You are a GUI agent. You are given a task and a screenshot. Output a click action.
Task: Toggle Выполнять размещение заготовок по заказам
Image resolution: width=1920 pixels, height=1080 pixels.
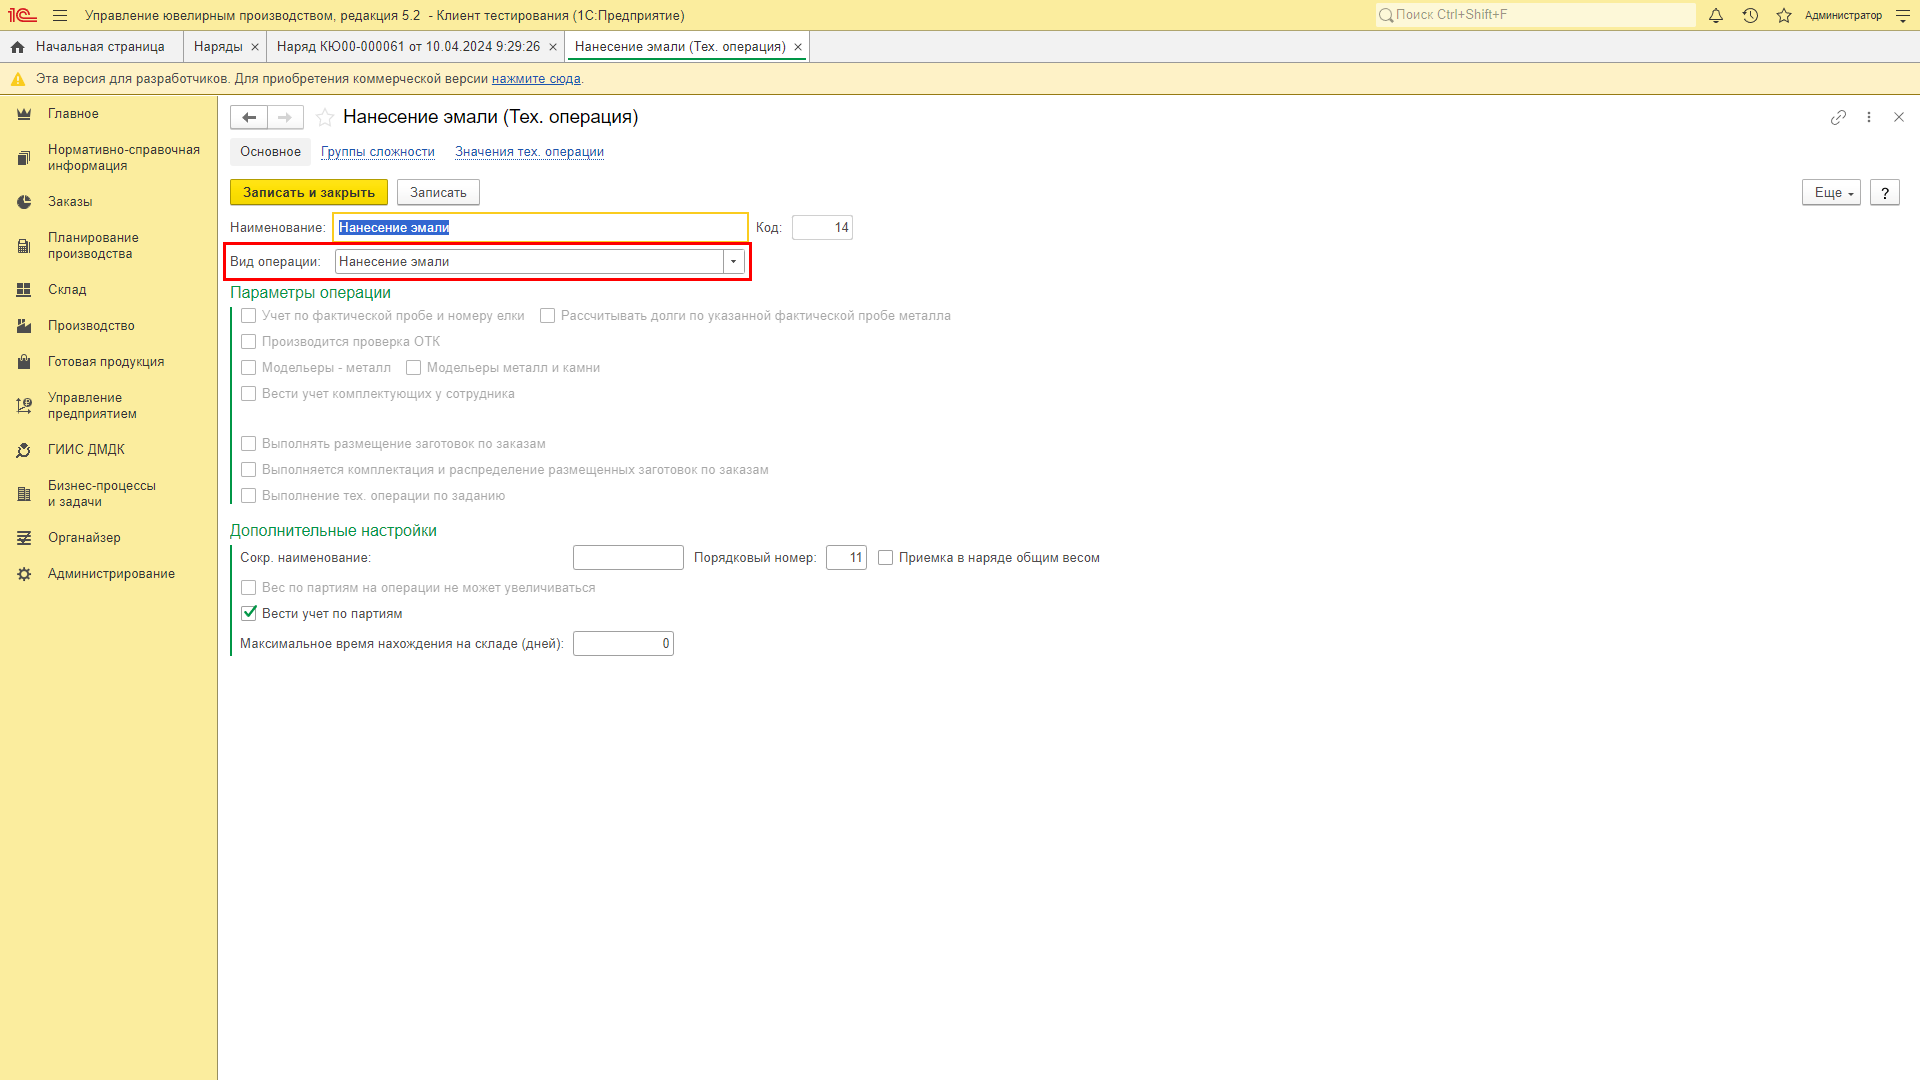click(x=249, y=444)
